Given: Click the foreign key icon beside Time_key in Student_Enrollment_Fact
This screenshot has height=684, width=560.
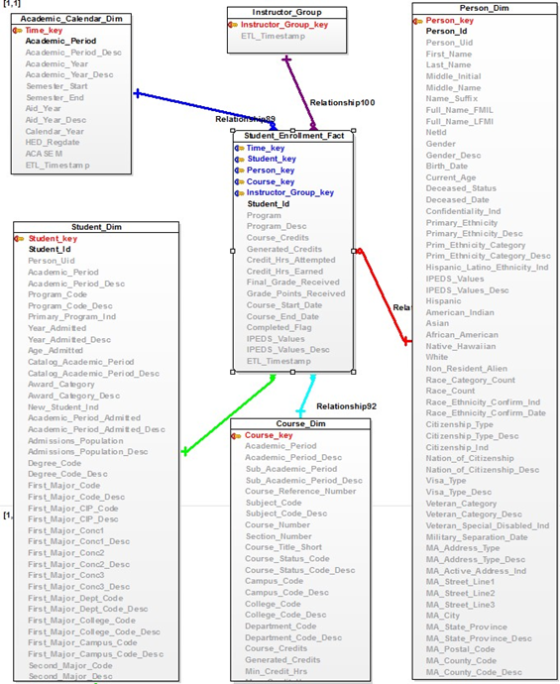Looking at the screenshot, I should pyautogui.click(x=239, y=148).
